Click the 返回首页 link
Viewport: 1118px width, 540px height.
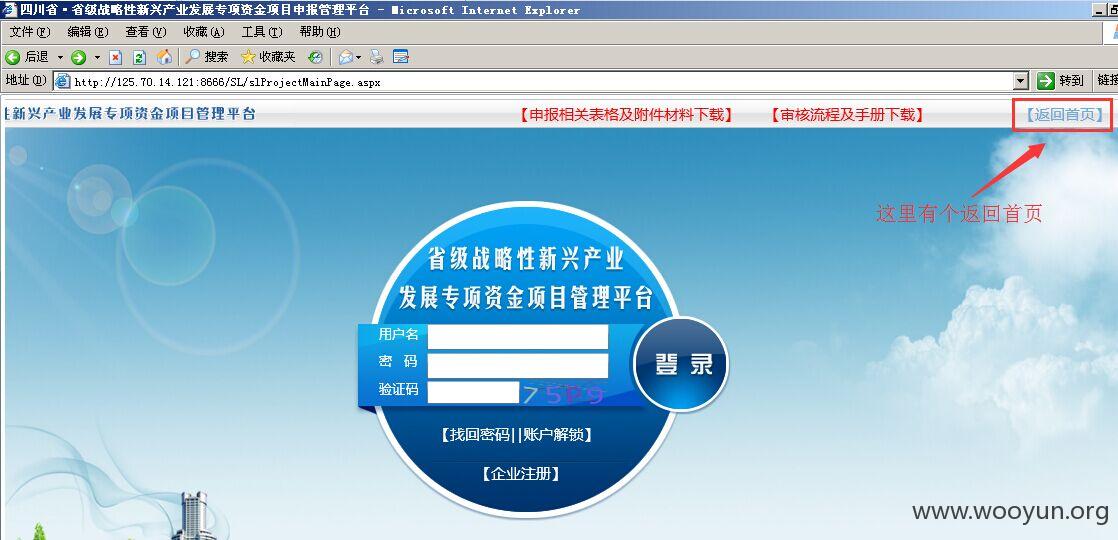1065,114
